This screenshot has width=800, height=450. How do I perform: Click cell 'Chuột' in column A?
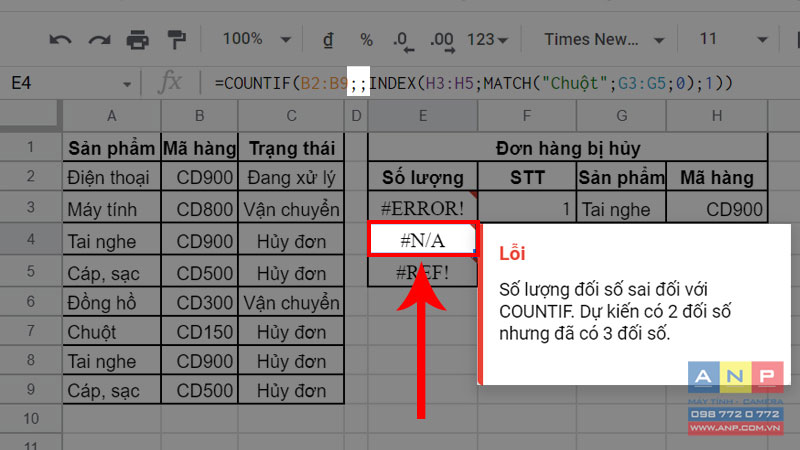(112, 332)
